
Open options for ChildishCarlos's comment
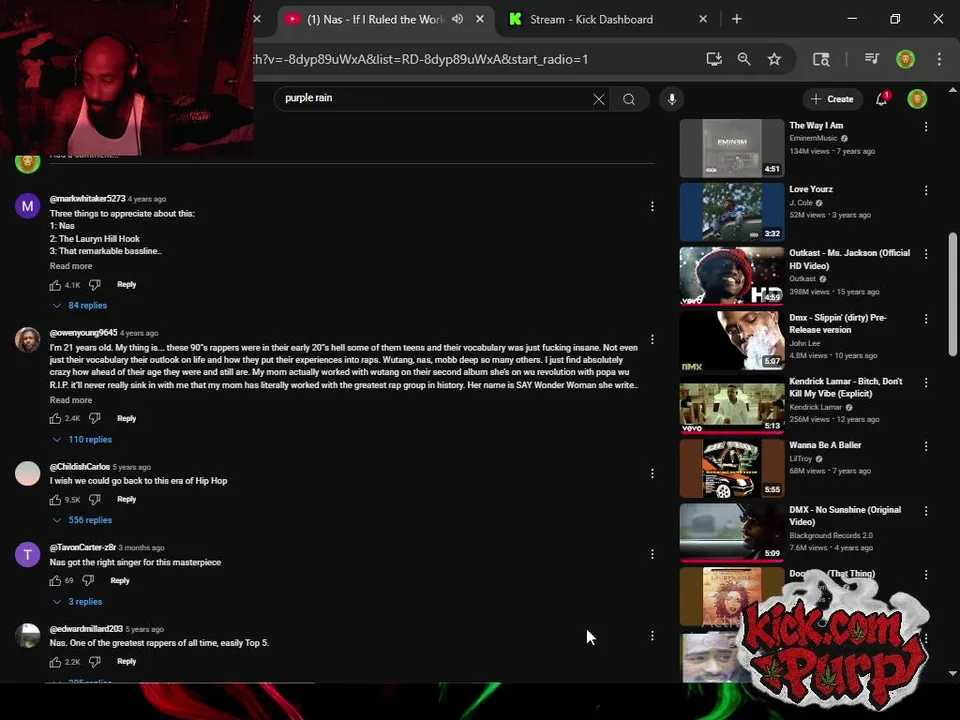point(652,473)
